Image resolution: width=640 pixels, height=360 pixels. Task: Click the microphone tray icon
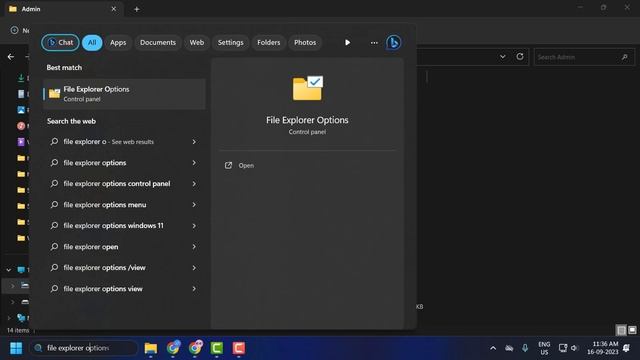tap(525, 348)
